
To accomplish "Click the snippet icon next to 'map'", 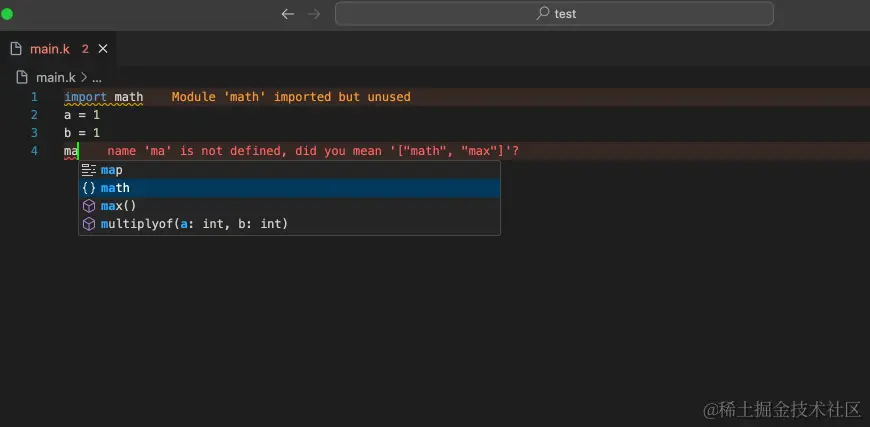I will click(x=89, y=170).
